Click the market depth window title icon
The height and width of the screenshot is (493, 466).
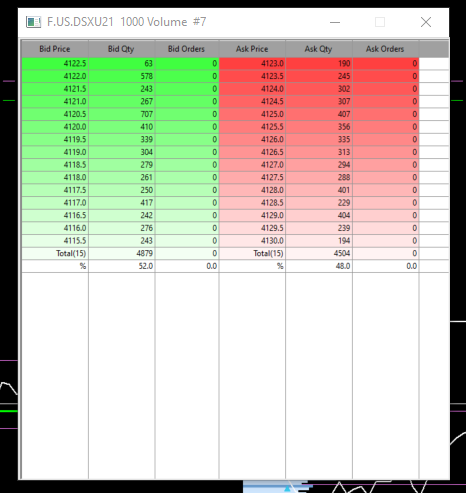33,22
